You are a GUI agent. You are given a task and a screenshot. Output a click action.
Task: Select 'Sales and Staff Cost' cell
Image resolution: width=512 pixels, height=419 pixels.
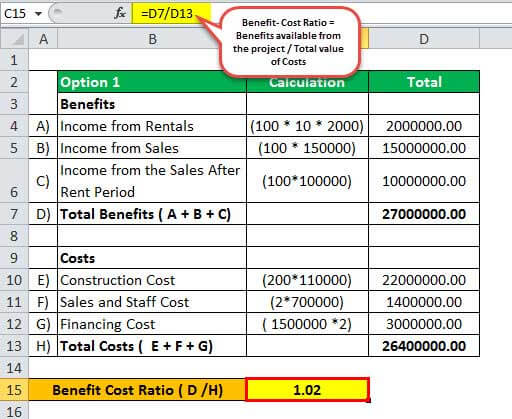152,302
